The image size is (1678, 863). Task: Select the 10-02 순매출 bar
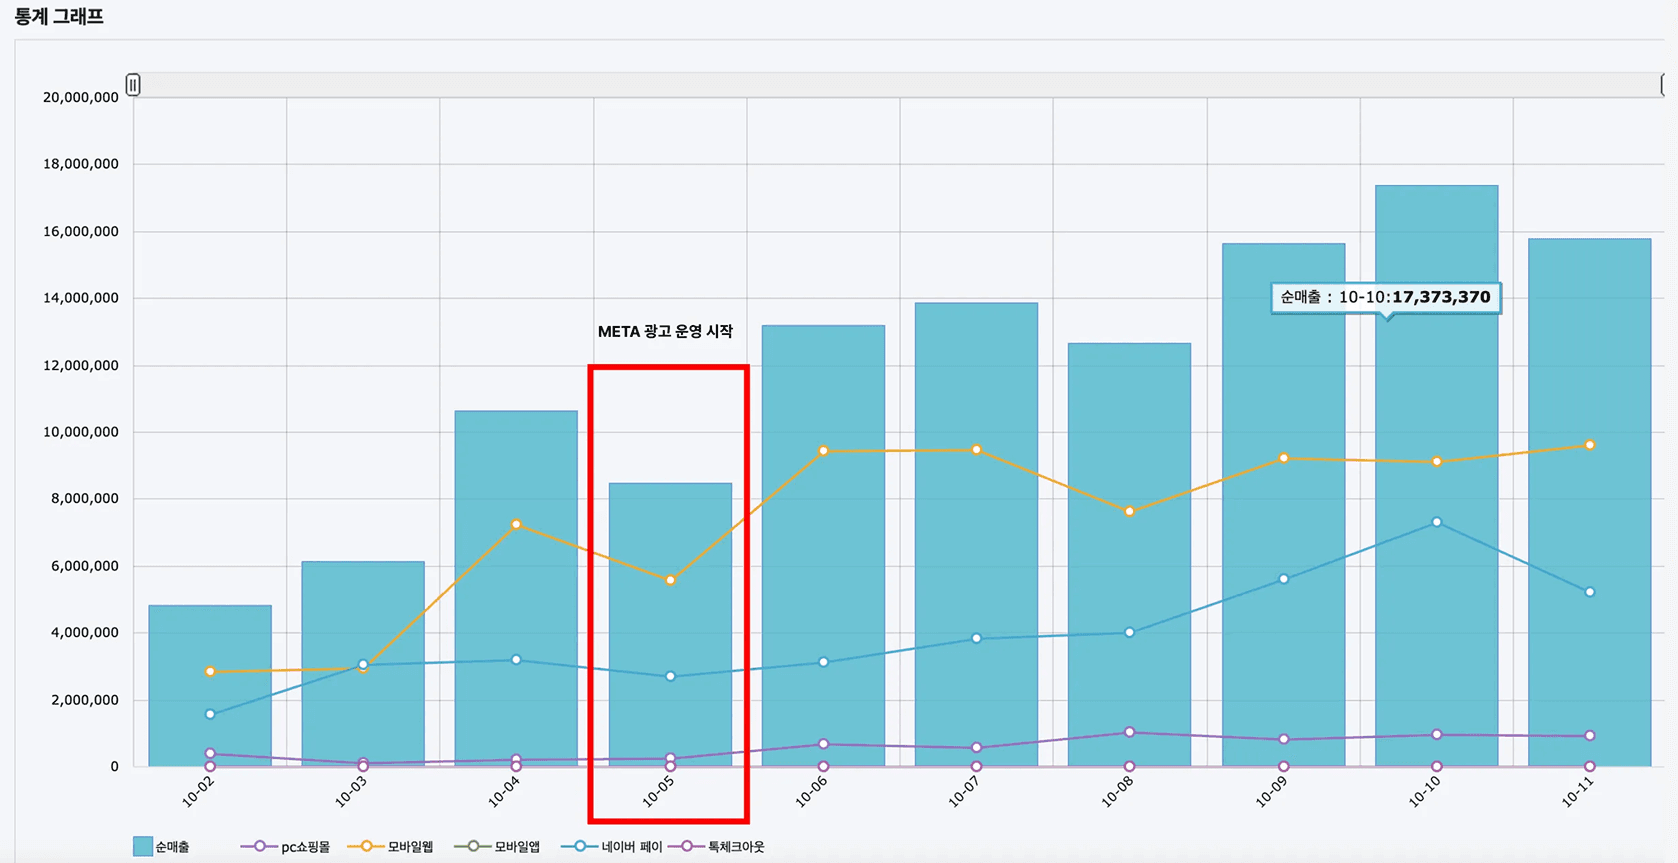pyautogui.click(x=210, y=686)
